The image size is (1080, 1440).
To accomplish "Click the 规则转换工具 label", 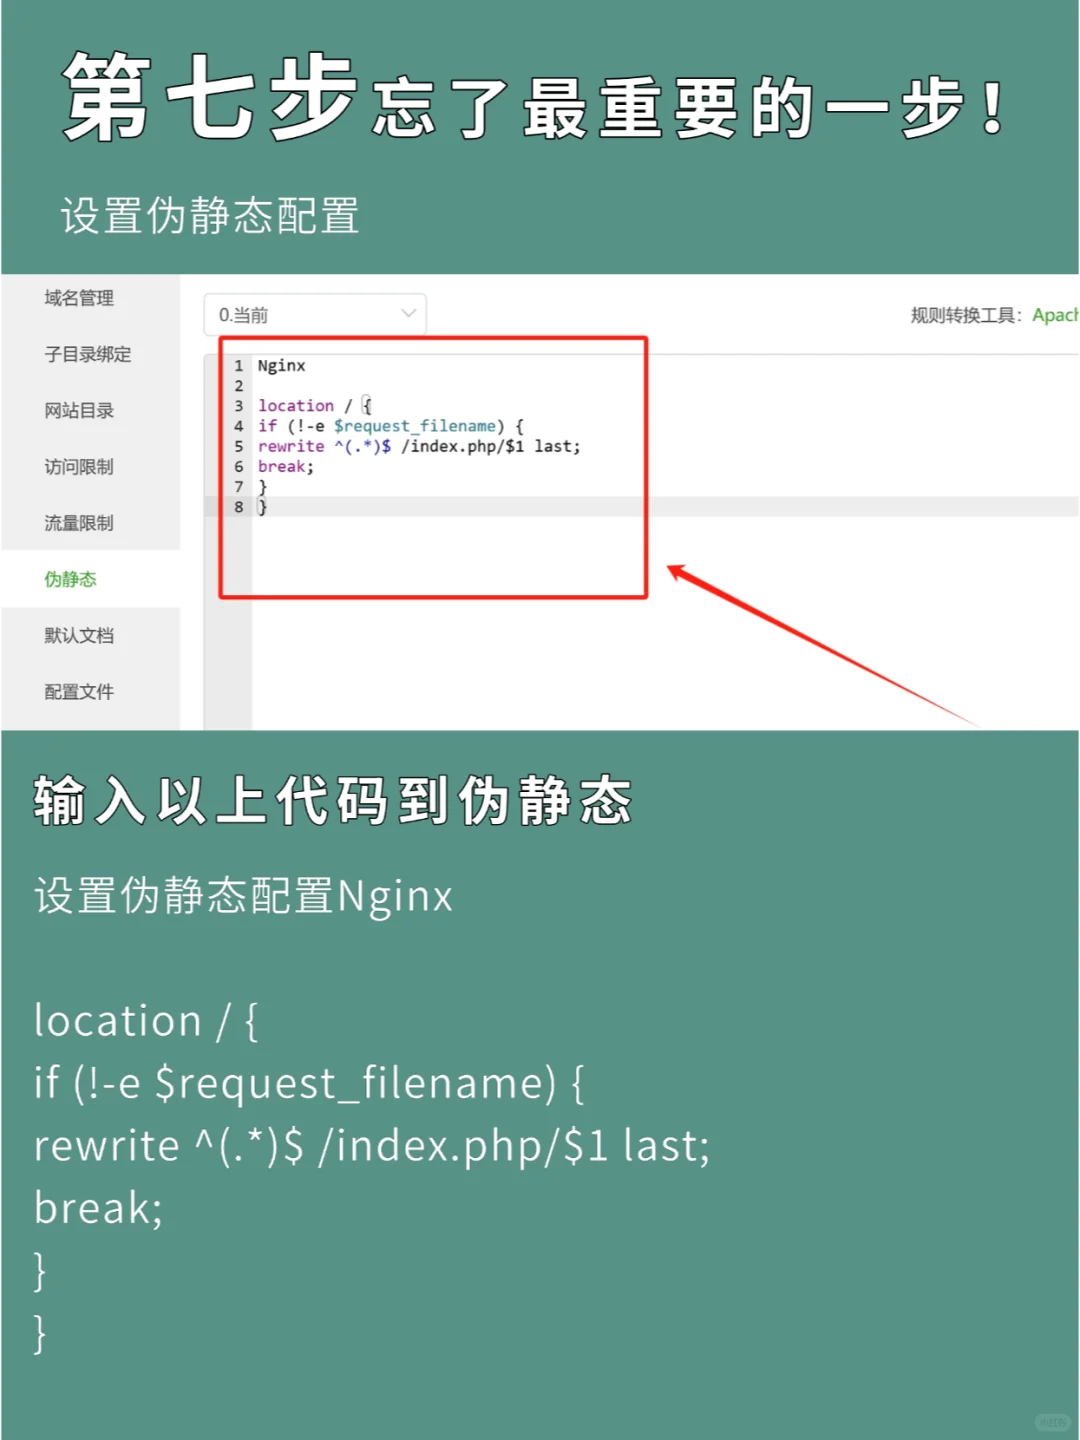I will pyautogui.click(x=965, y=314).
